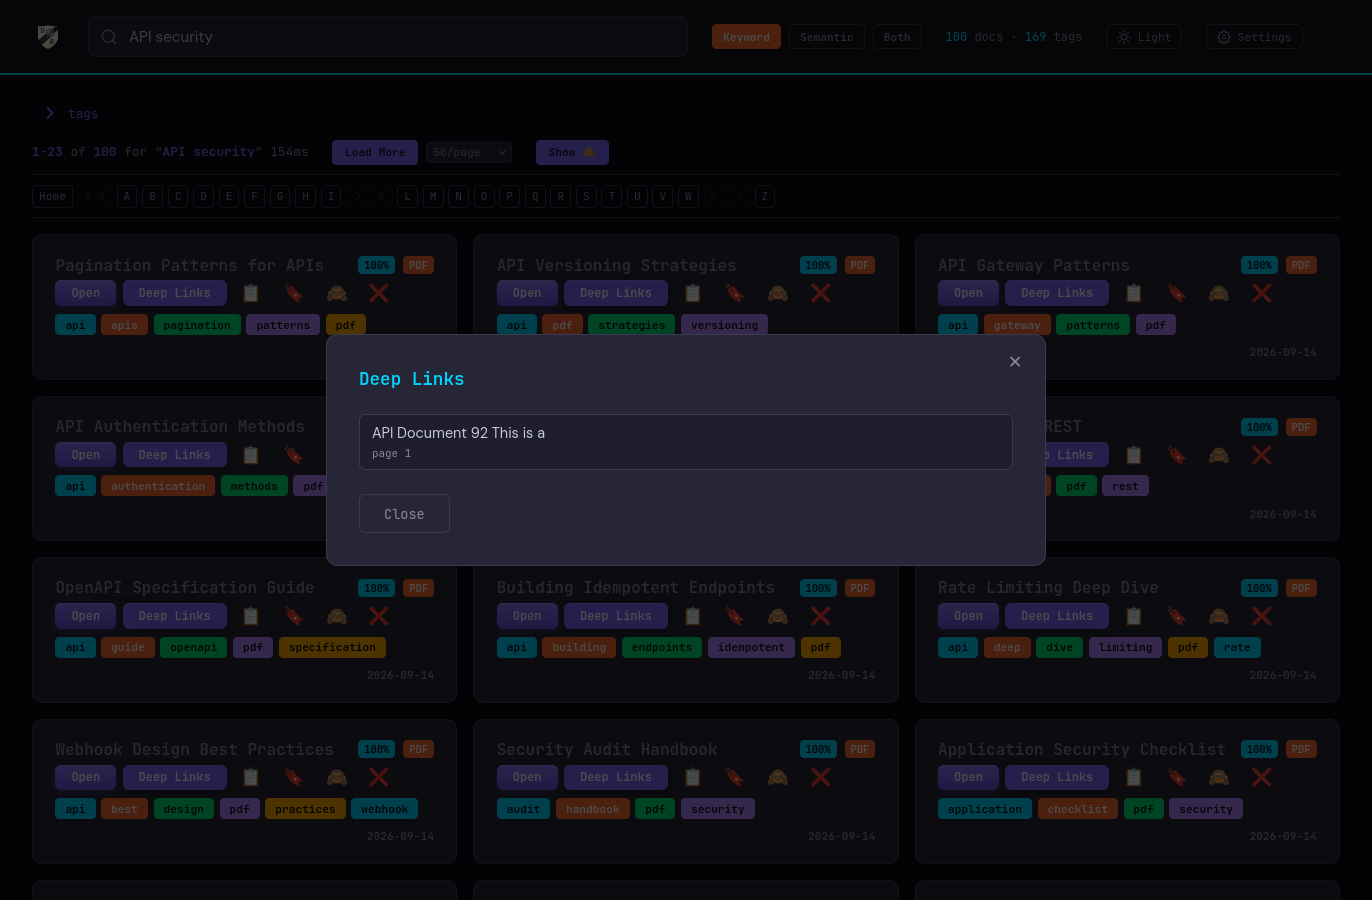Click the webhook tag on Webhook Design card
This screenshot has width=1372, height=900.
pyautogui.click(x=385, y=809)
